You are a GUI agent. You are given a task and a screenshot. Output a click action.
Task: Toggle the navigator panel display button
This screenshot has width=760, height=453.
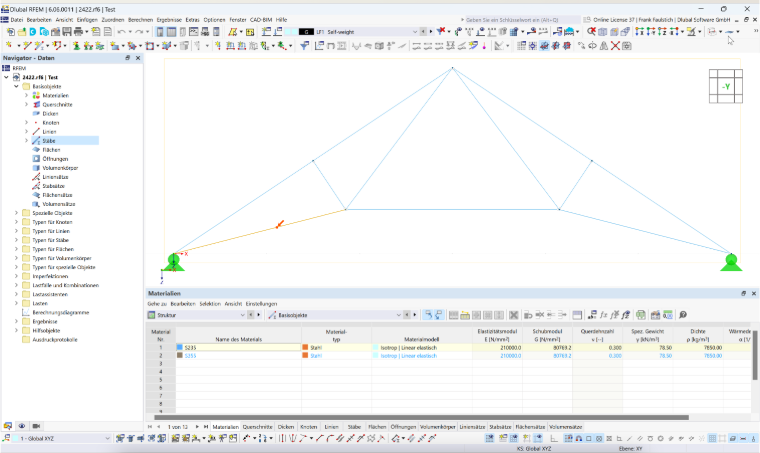point(160,31)
